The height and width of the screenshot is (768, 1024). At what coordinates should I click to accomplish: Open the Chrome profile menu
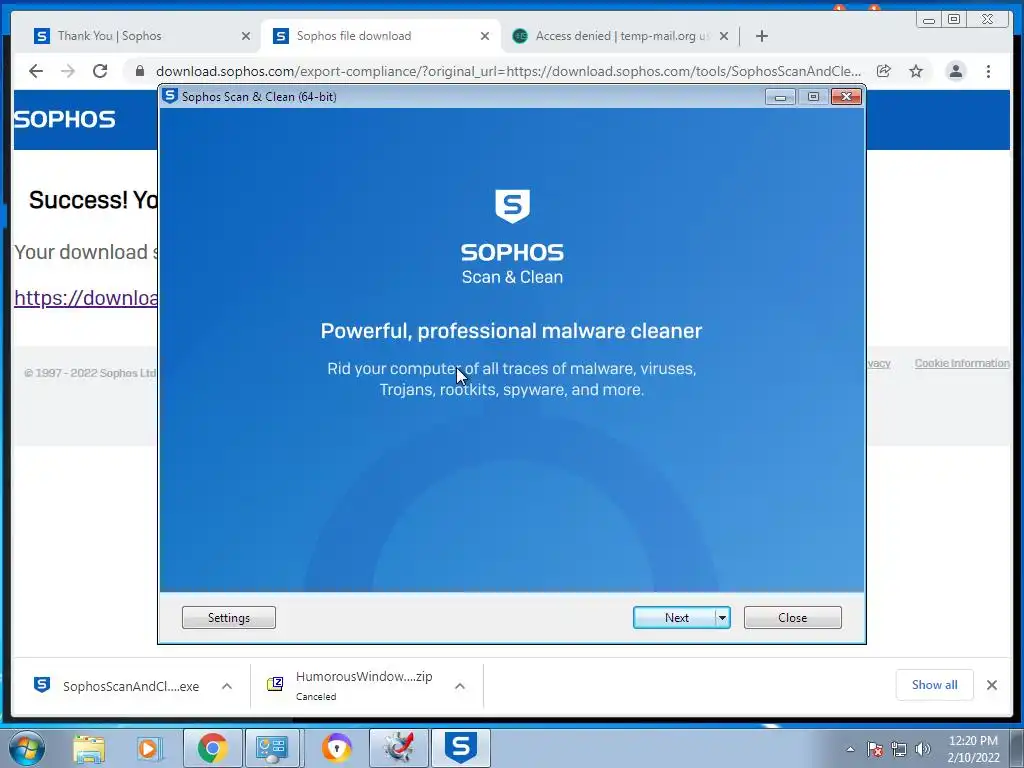pos(955,71)
